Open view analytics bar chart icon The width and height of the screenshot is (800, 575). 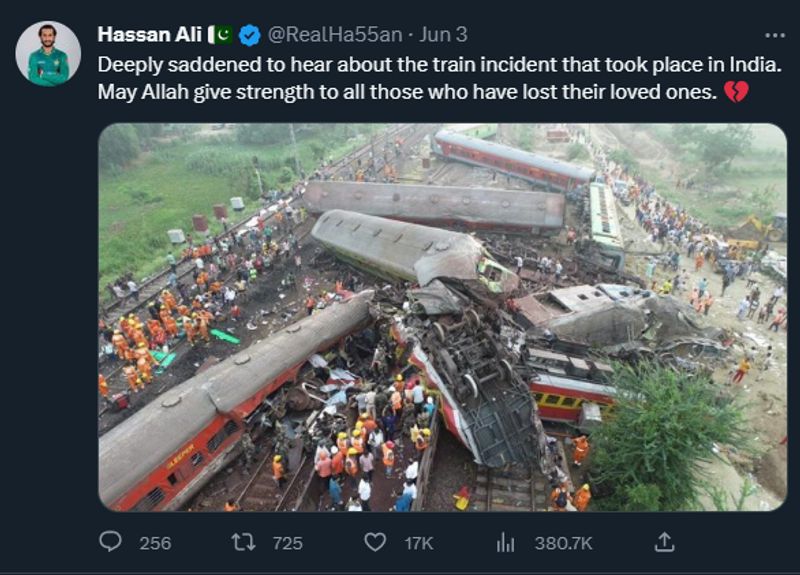click(506, 542)
